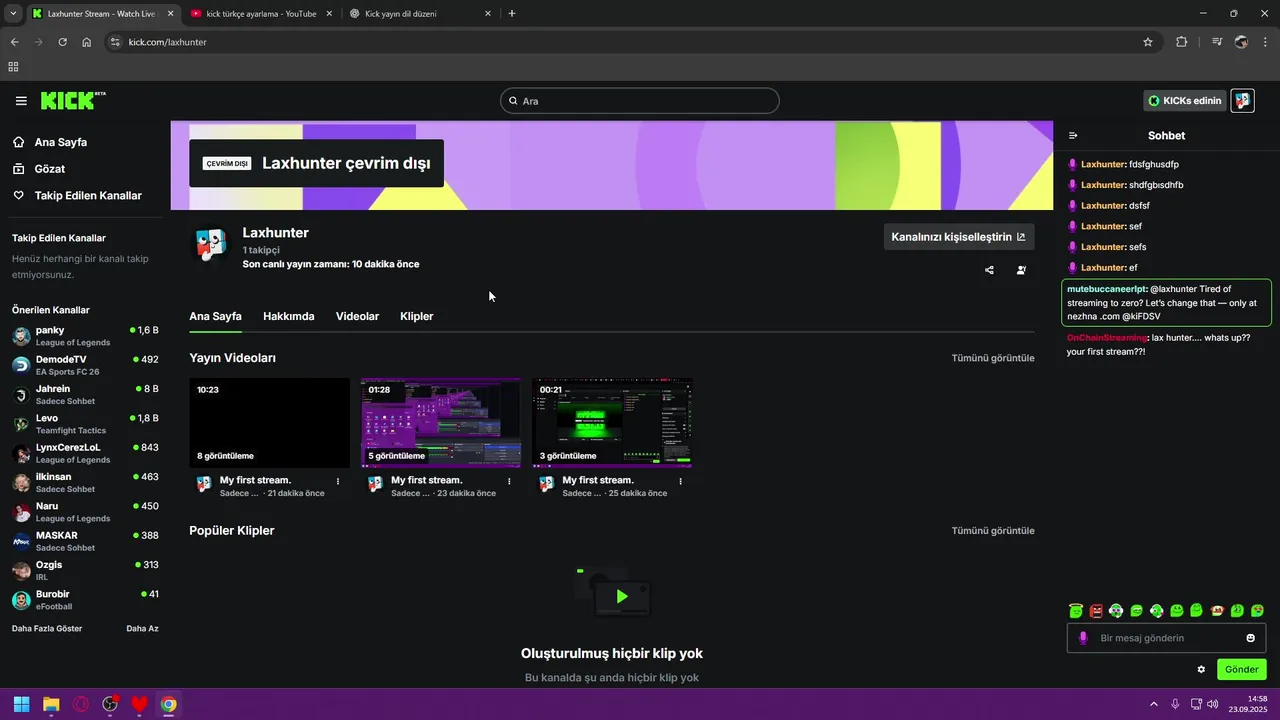Open the profile avatar menu in header

click(1242, 101)
